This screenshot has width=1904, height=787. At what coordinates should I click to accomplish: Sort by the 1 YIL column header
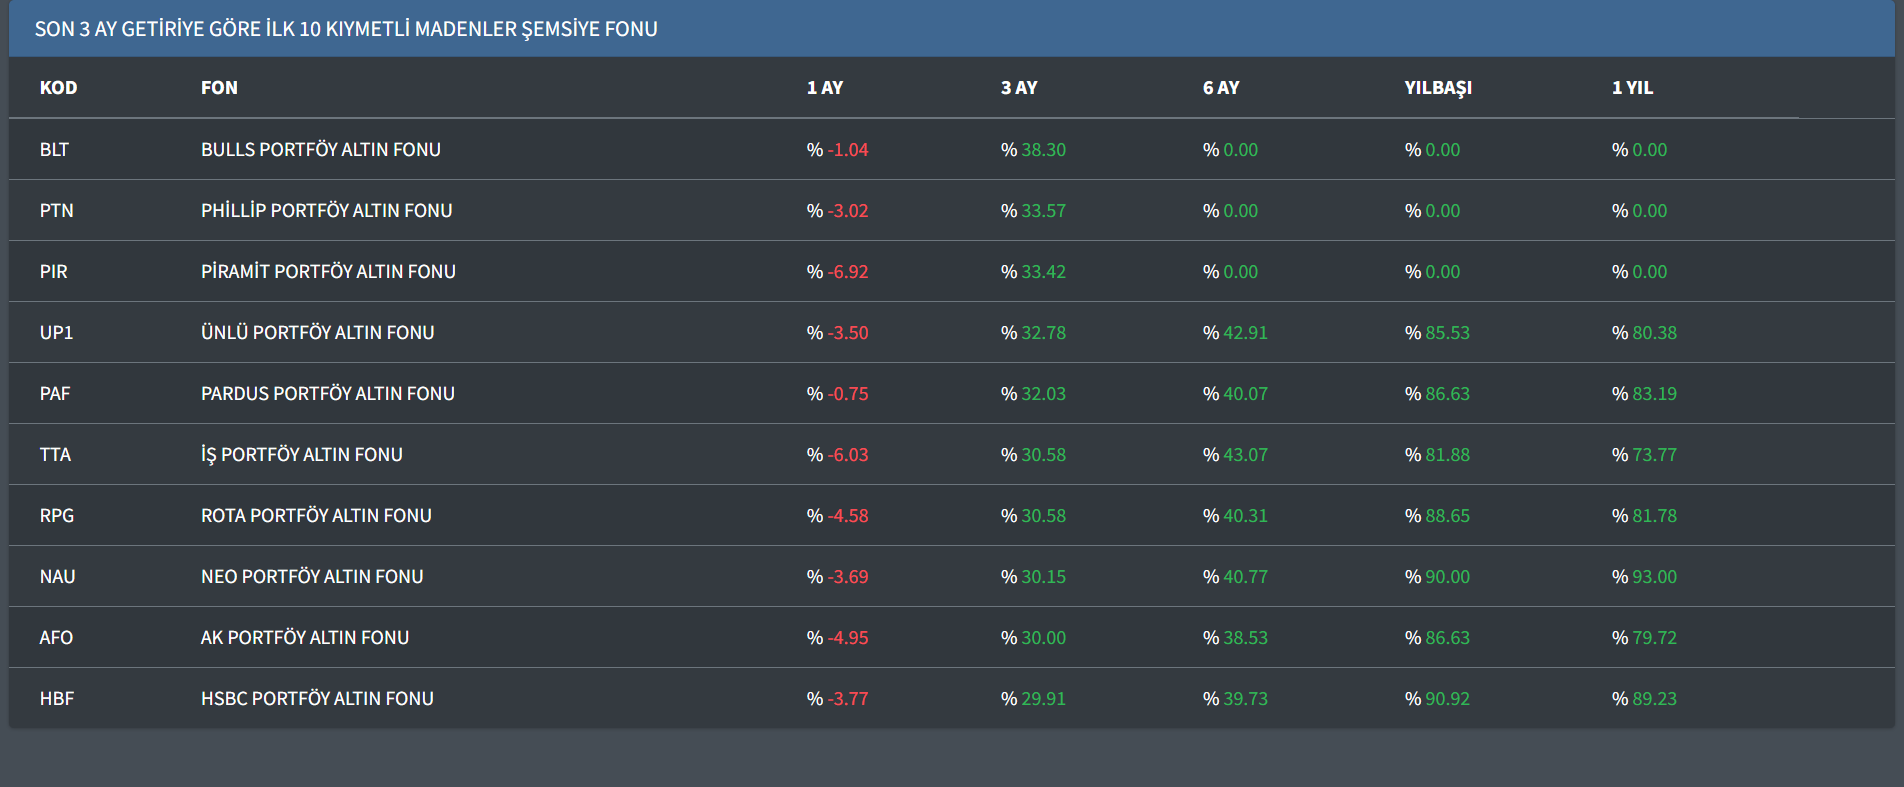(1631, 88)
